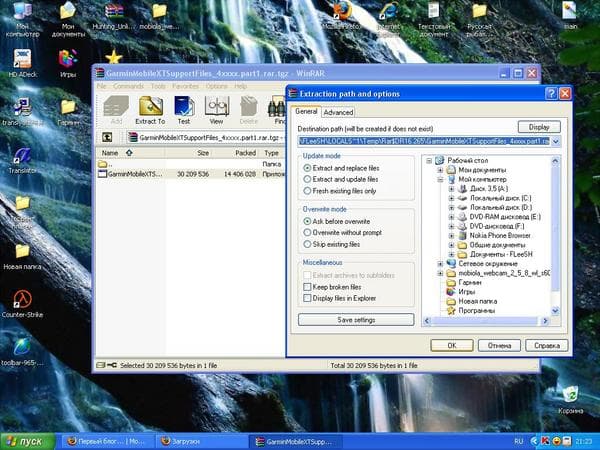Select the Новая папка desktop folder
The image size is (600, 450).
coord(22,256)
